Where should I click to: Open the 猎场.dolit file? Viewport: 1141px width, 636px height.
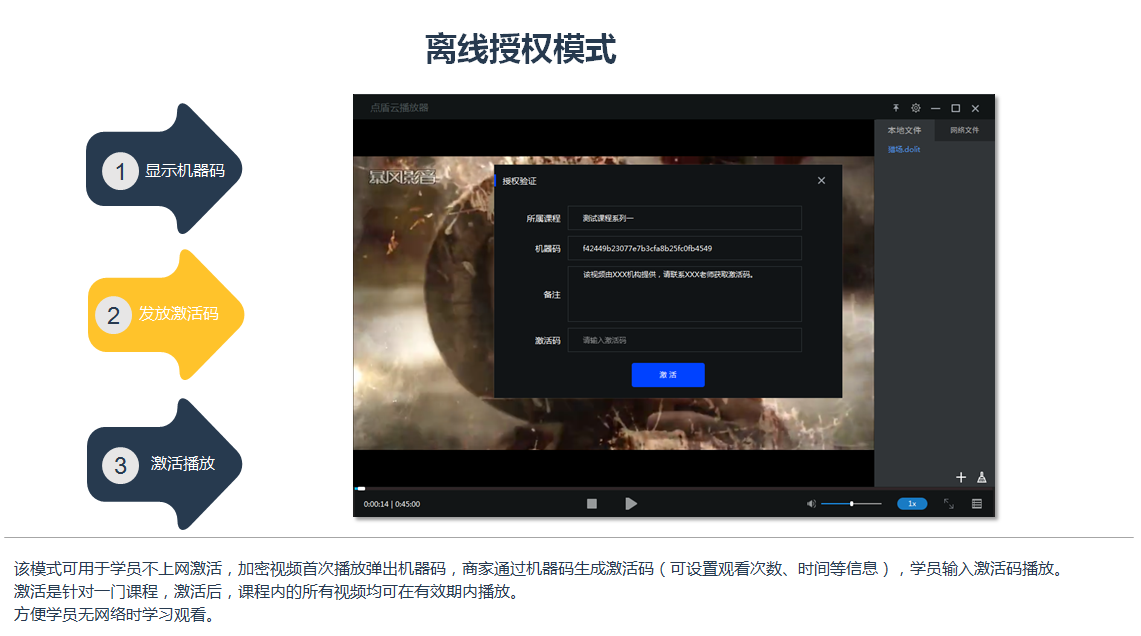pyautogui.click(x=903, y=148)
